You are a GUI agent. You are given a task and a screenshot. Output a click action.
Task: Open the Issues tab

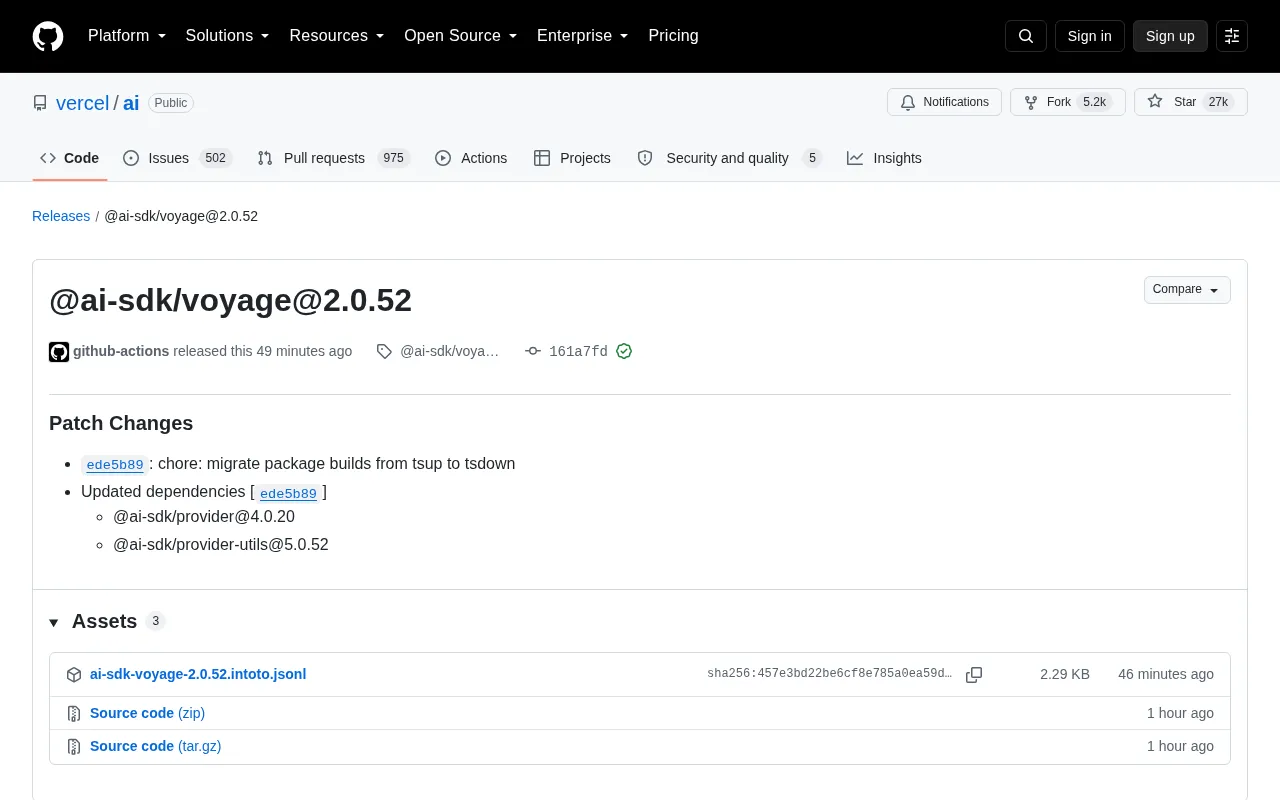click(x=178, y=158)
